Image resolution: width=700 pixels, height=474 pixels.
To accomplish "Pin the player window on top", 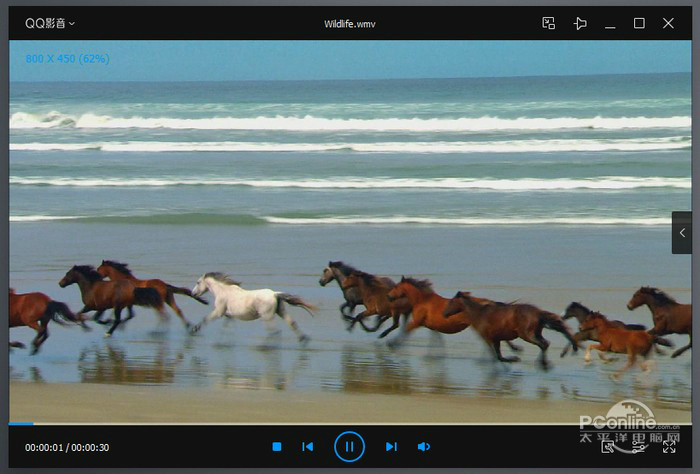I will [579, 23].
